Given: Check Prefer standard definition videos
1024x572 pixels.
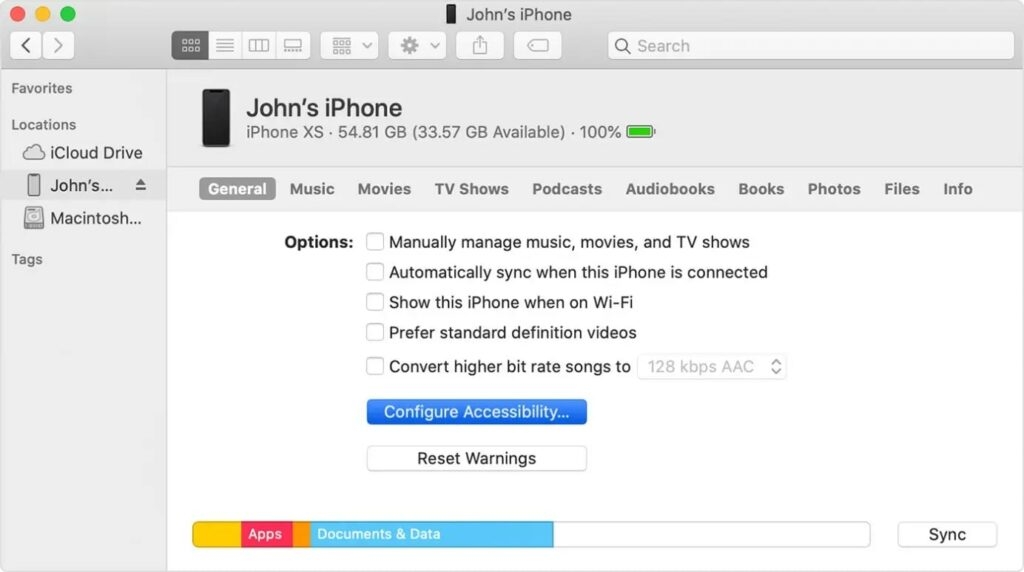Looking at the screenshot, I should point(375,332).
